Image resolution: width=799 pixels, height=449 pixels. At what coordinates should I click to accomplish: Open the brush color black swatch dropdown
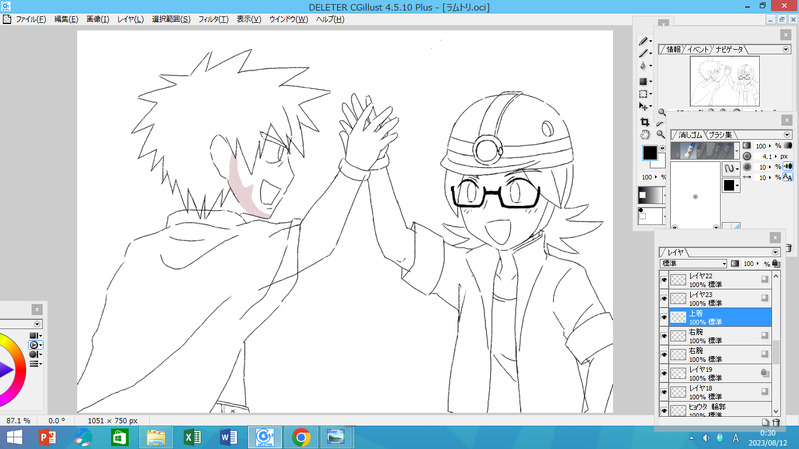click(732, 185)
